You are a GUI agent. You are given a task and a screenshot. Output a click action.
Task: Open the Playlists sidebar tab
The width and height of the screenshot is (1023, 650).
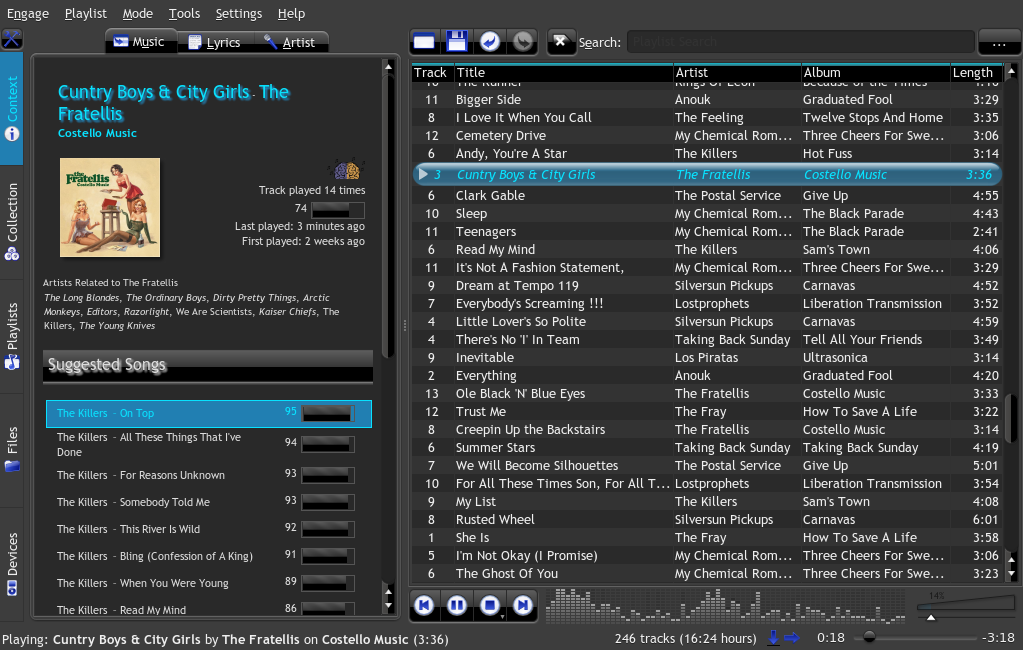point(12,336)
